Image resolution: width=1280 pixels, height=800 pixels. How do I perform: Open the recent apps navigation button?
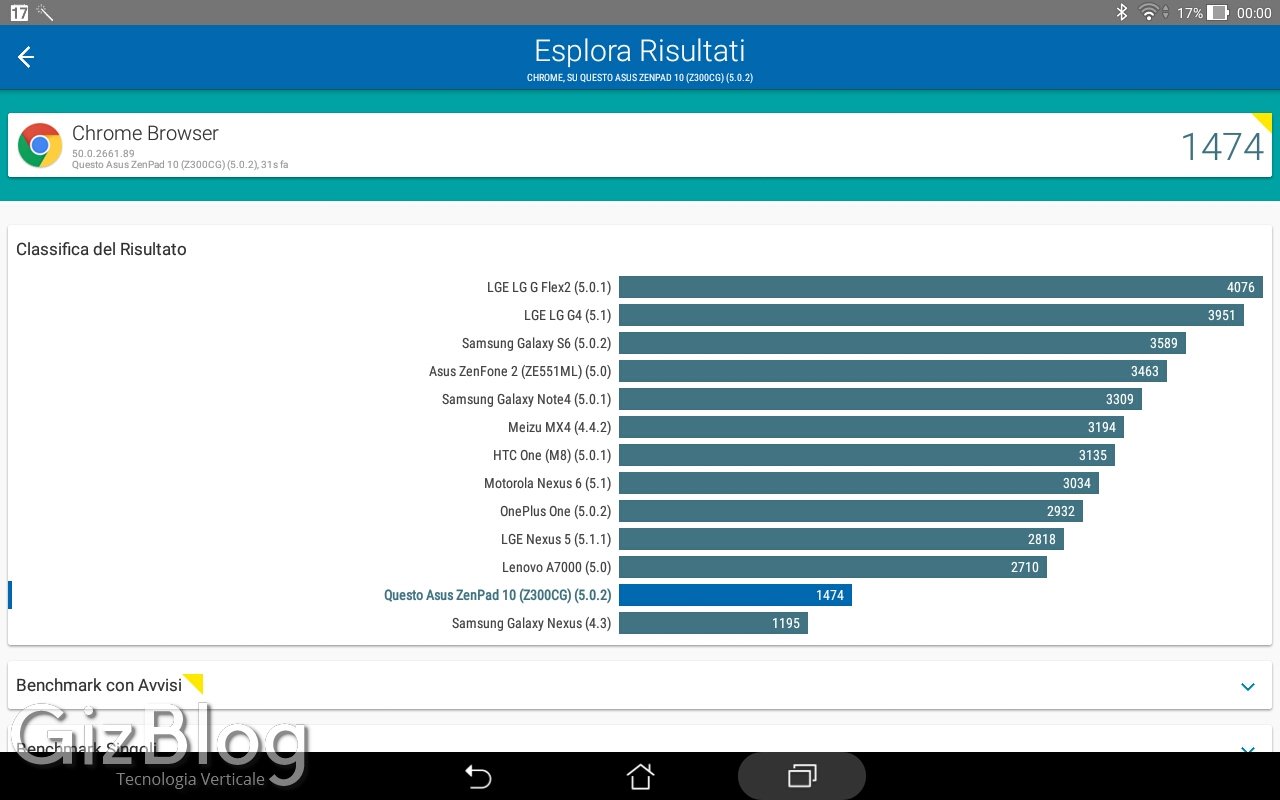coord(802,776)
